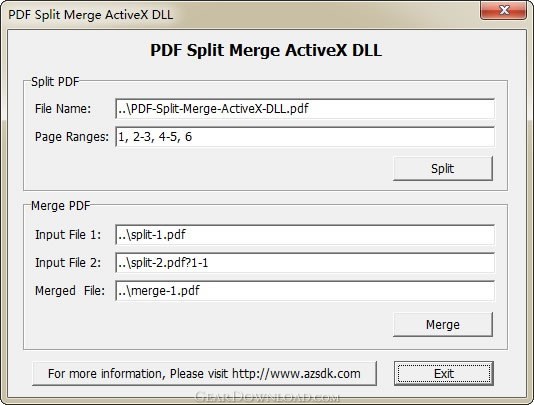Focus the Merged File text field
This screenshot has width=534, height=405.
pos(305,291)
